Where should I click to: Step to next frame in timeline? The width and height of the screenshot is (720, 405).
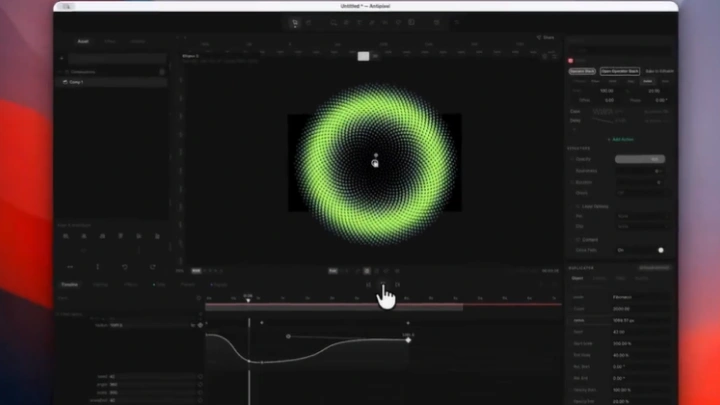397,285
